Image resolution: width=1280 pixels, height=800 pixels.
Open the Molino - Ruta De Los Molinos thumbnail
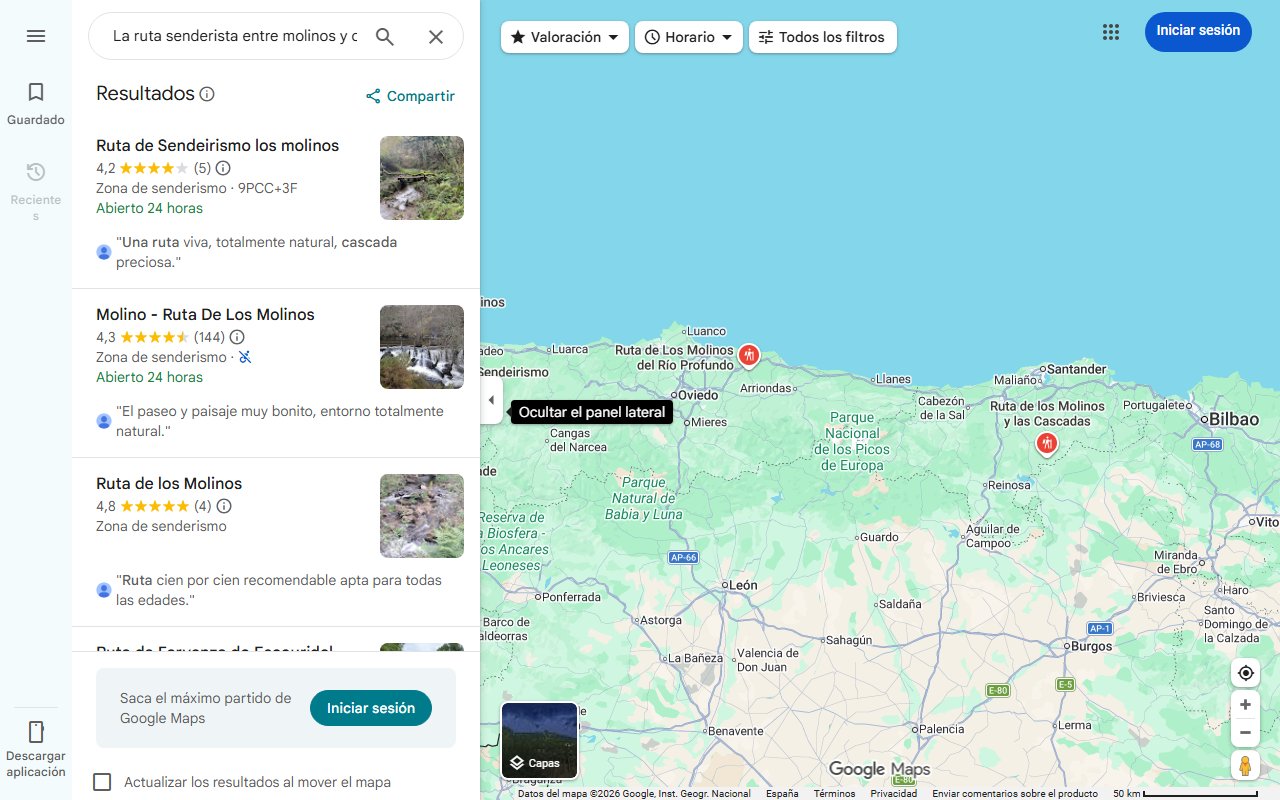point(421,347)
